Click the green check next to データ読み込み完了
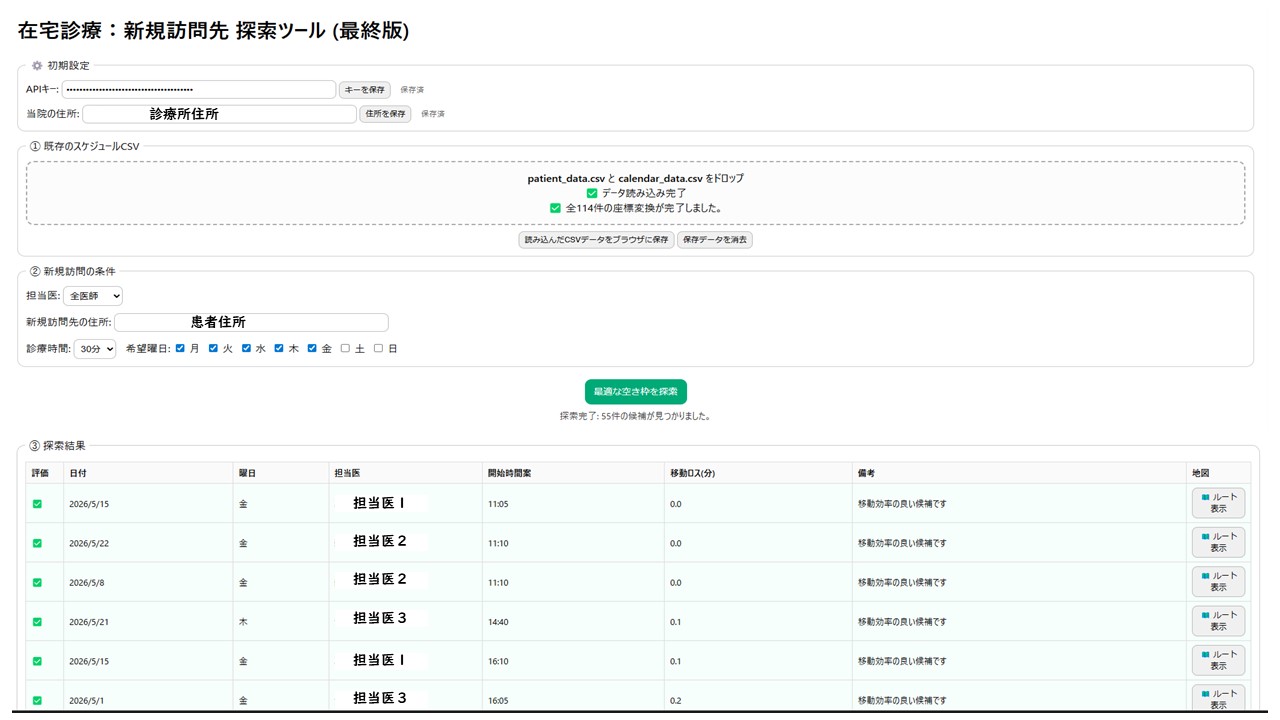The width and height of the screenshot is (1280, 720). [592, 193]
